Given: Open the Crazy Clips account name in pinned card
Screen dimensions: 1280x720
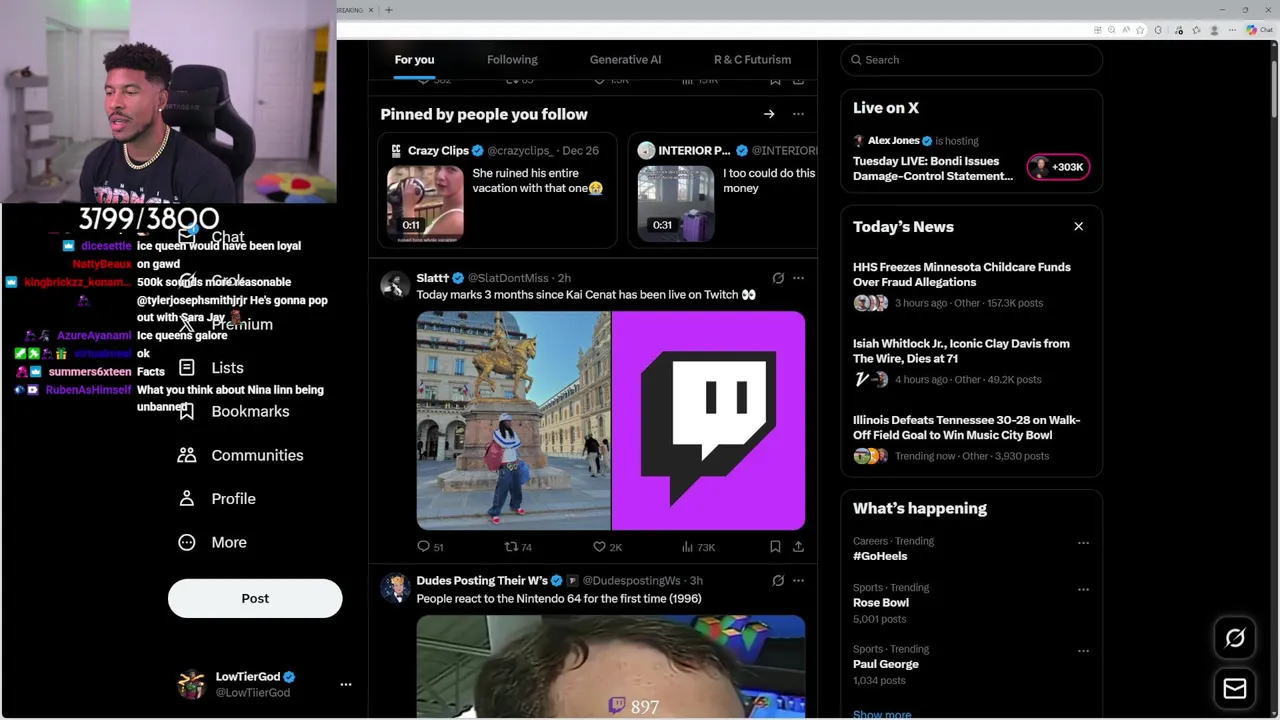Looking at the screenshot, I should (x=438, y=150).
